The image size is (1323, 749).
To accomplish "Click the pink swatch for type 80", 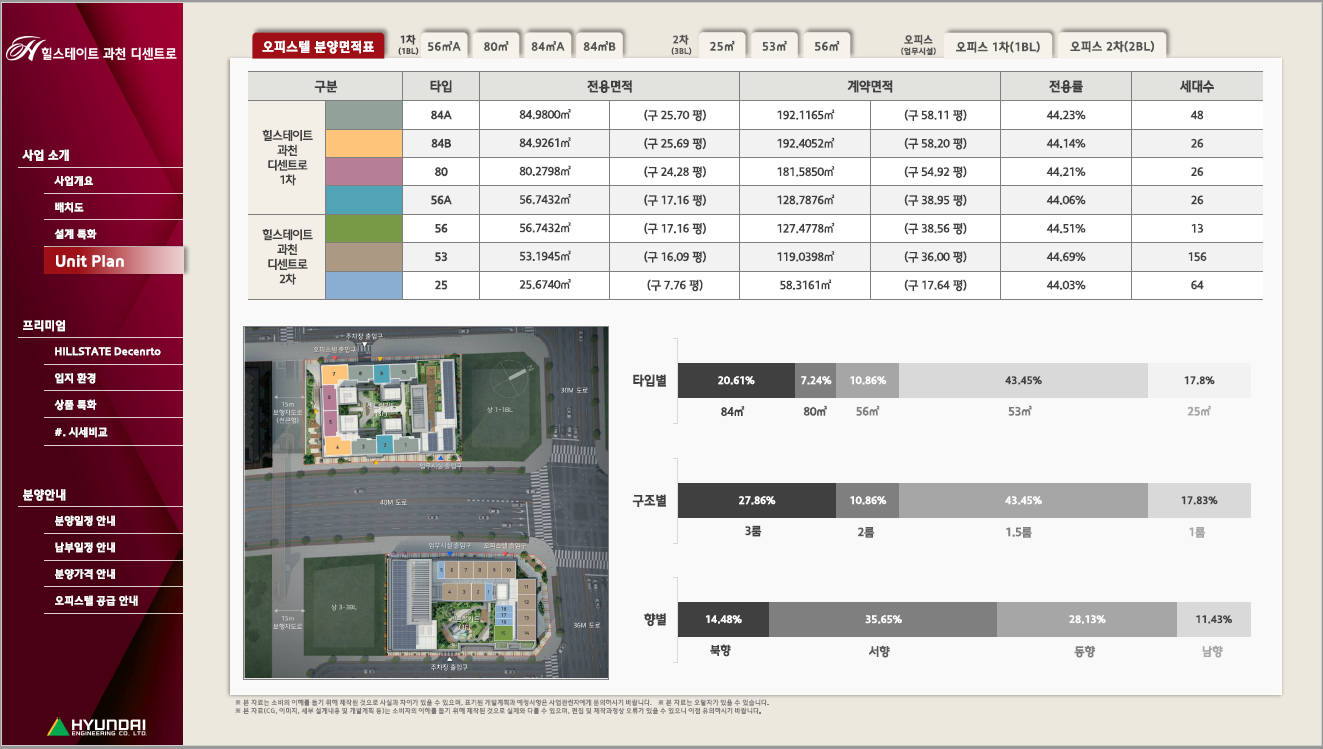I will pos(364,171).
